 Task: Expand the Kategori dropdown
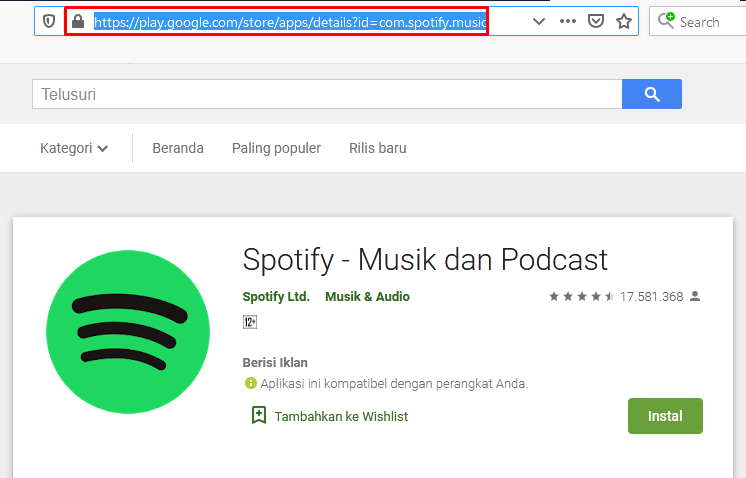point(74,148)
